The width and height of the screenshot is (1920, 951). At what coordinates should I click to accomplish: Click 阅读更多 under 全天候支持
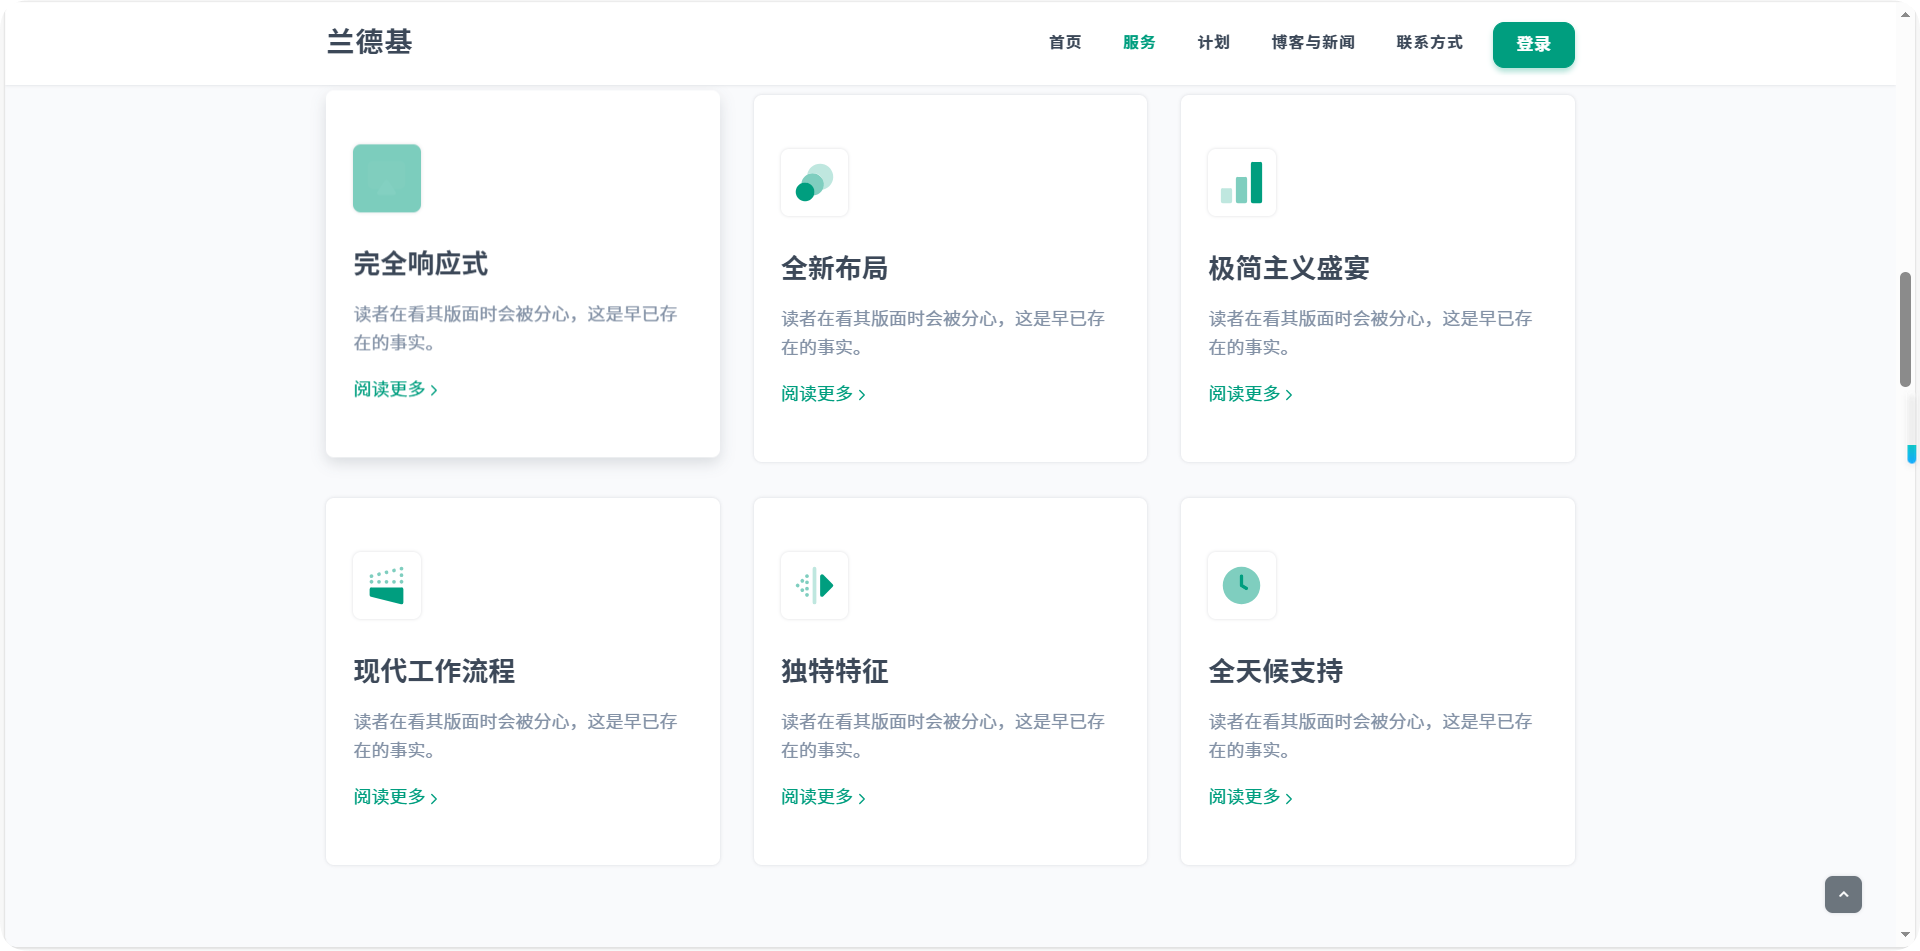click(1251, 797)
